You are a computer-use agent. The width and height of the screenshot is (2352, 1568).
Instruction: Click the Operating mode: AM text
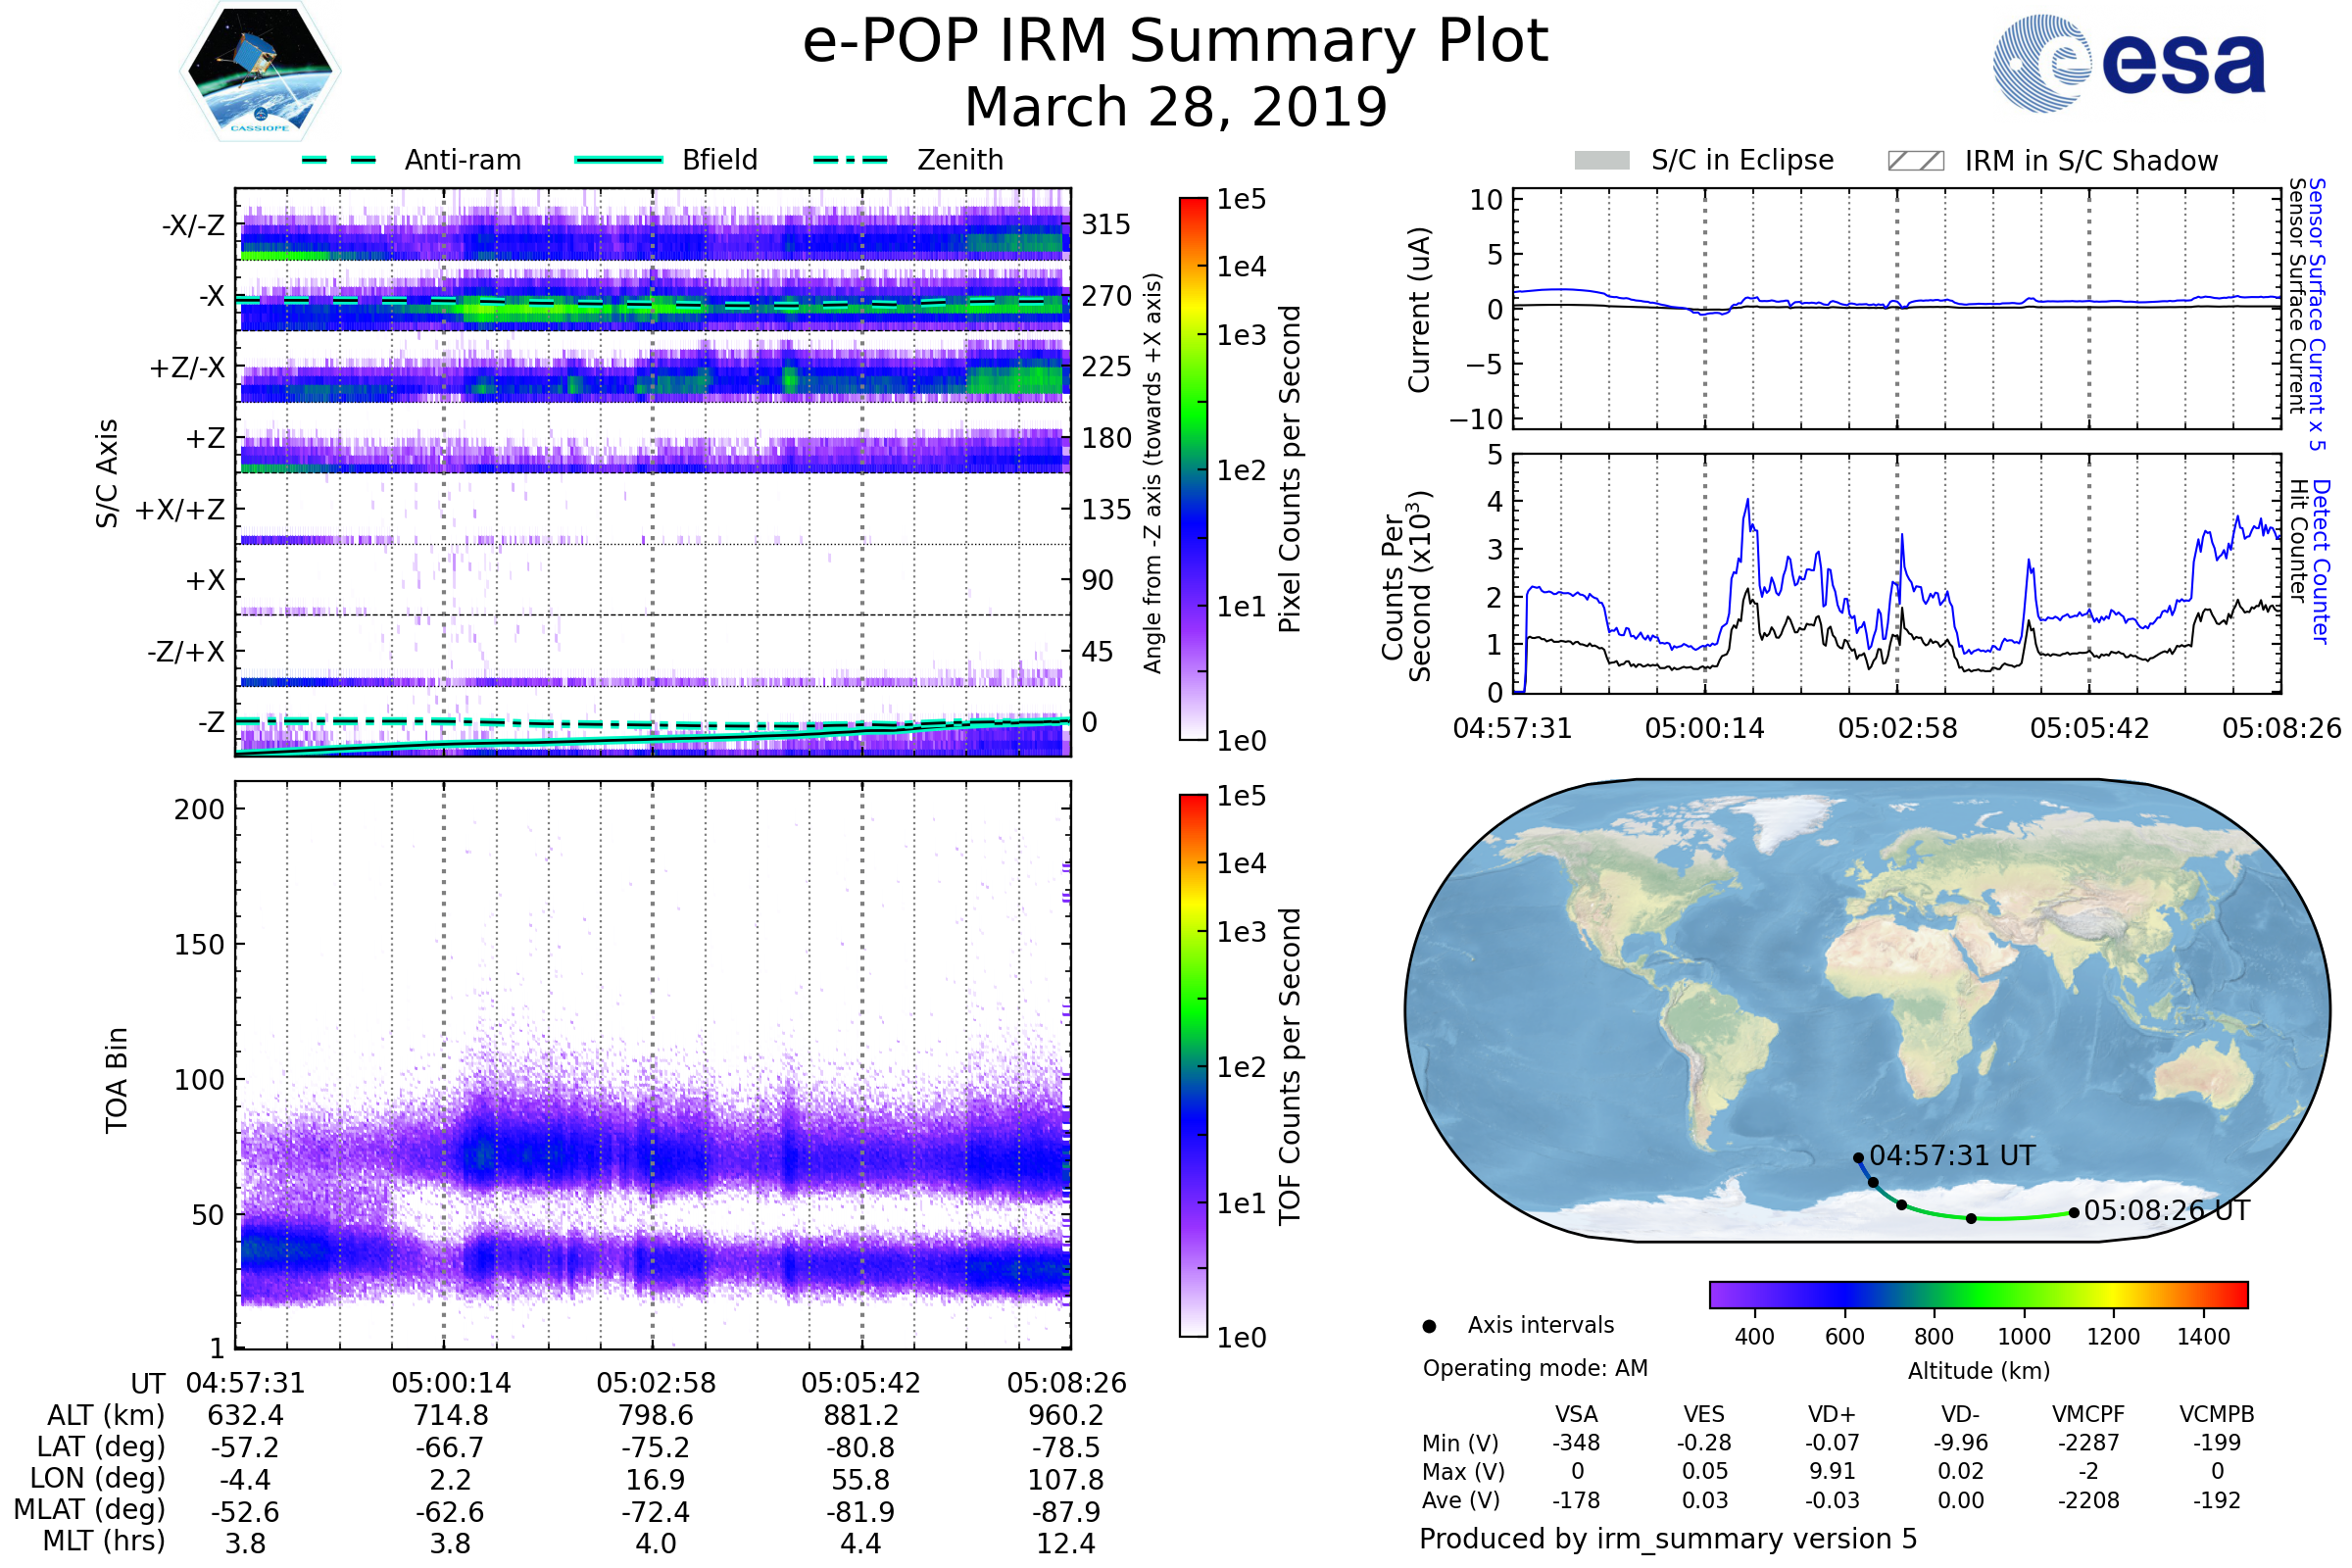(x=1534, y=1368)
